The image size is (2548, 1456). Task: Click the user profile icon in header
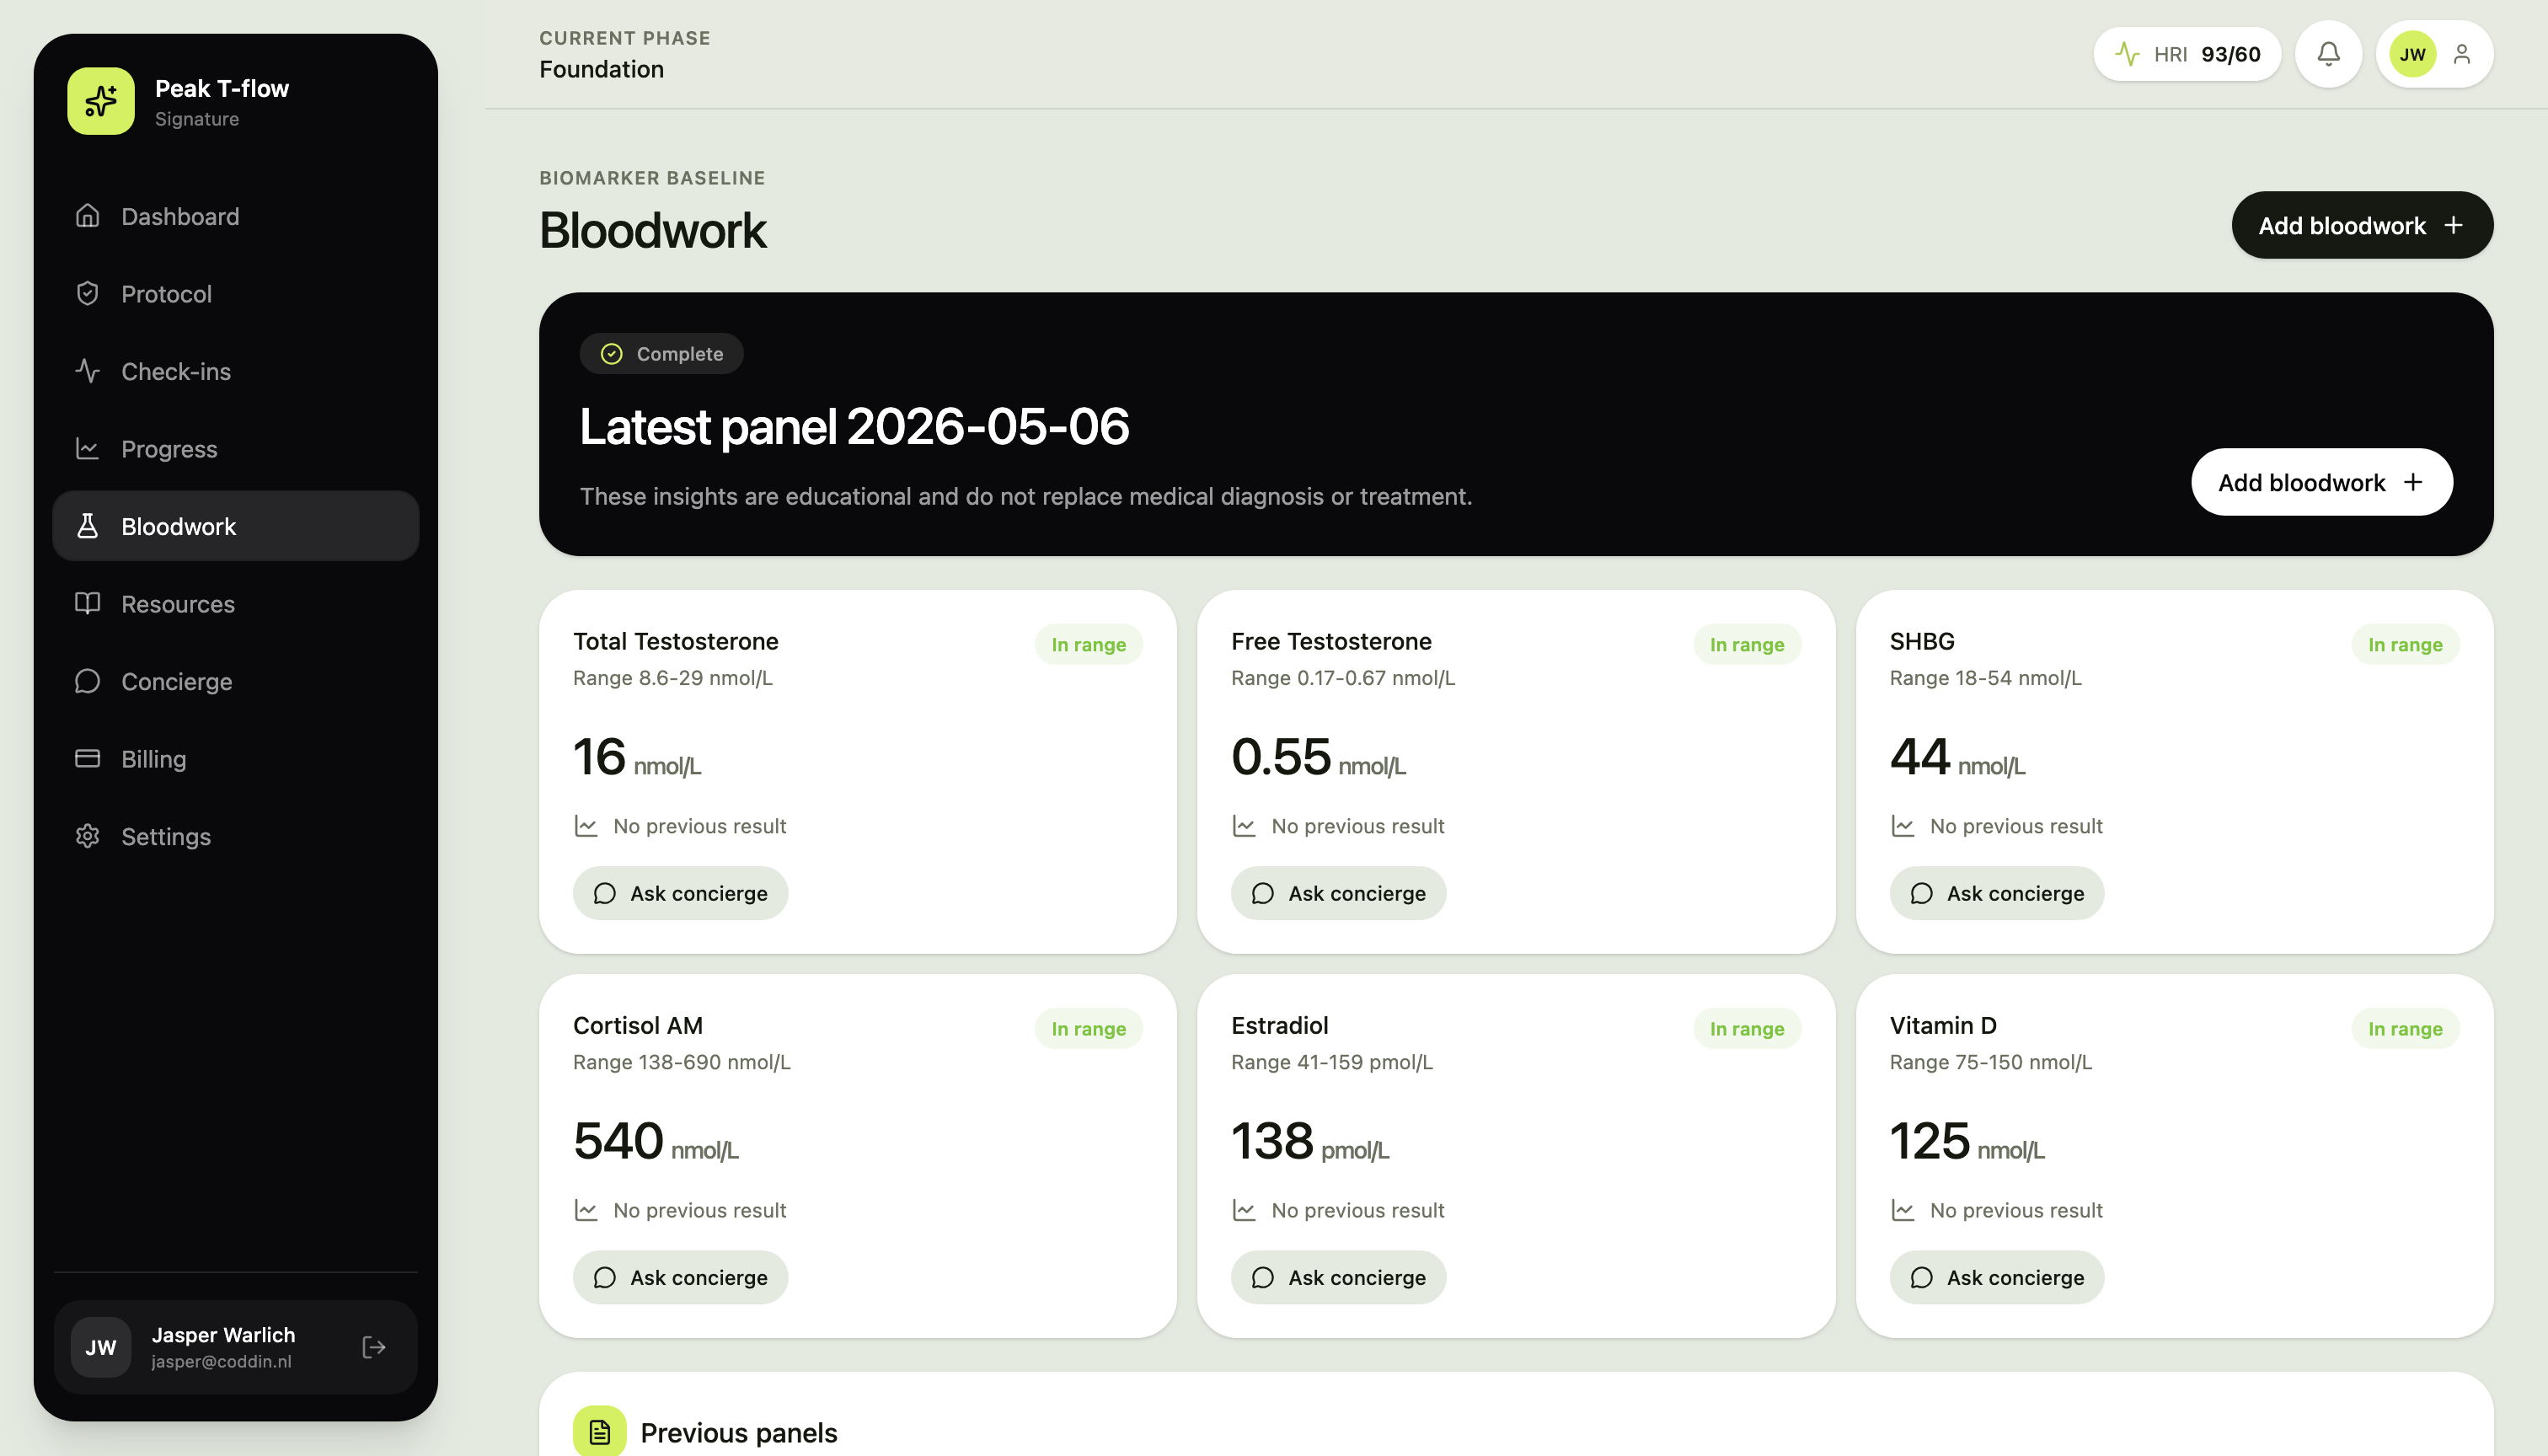pos(2462,54)
